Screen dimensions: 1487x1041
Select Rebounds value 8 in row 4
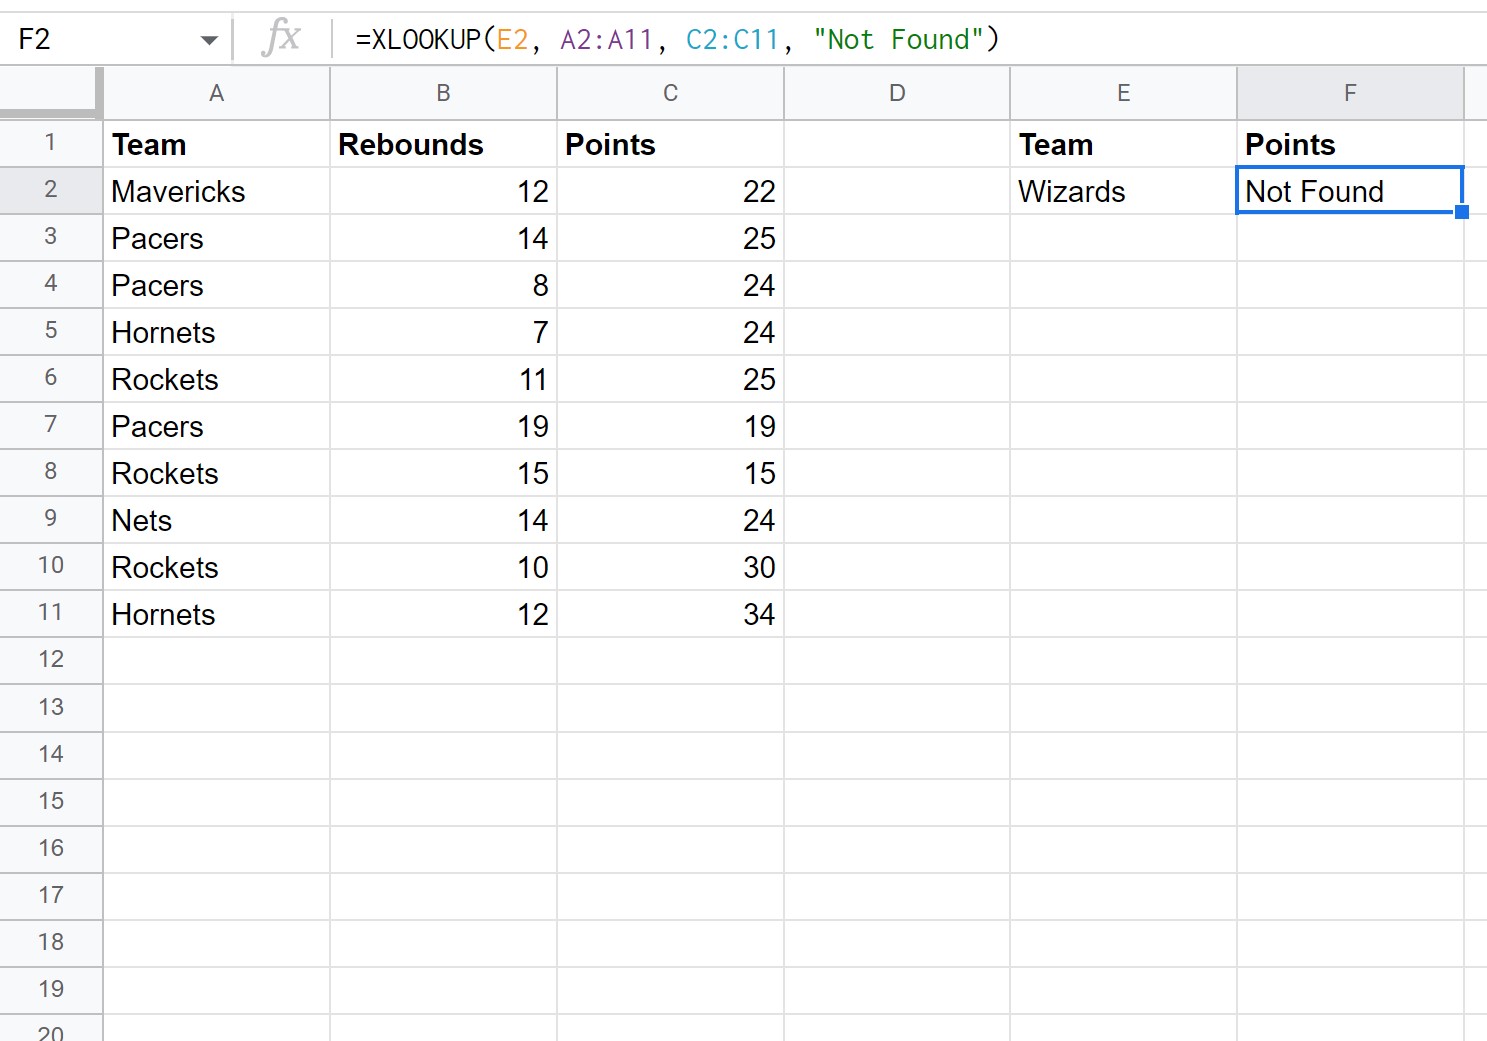tap(444, 285)
